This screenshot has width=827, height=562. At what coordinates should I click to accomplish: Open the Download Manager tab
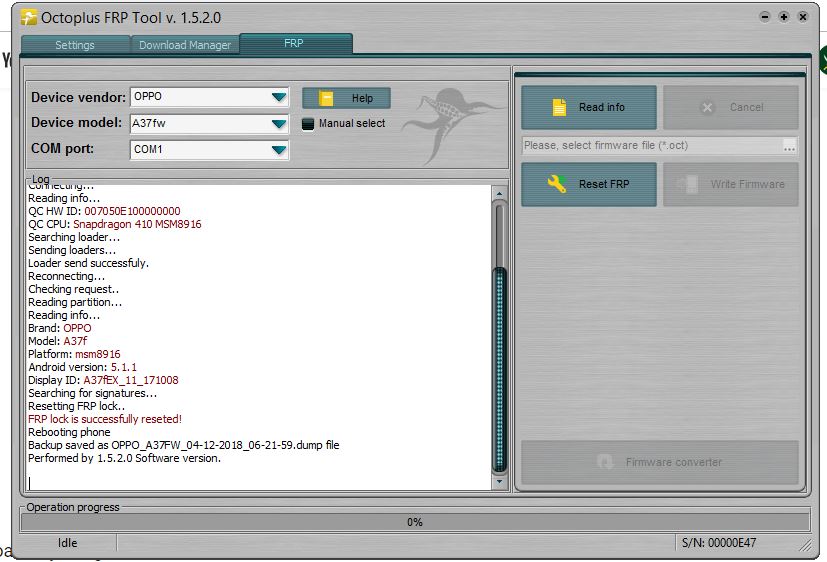[x=185, y=45]
